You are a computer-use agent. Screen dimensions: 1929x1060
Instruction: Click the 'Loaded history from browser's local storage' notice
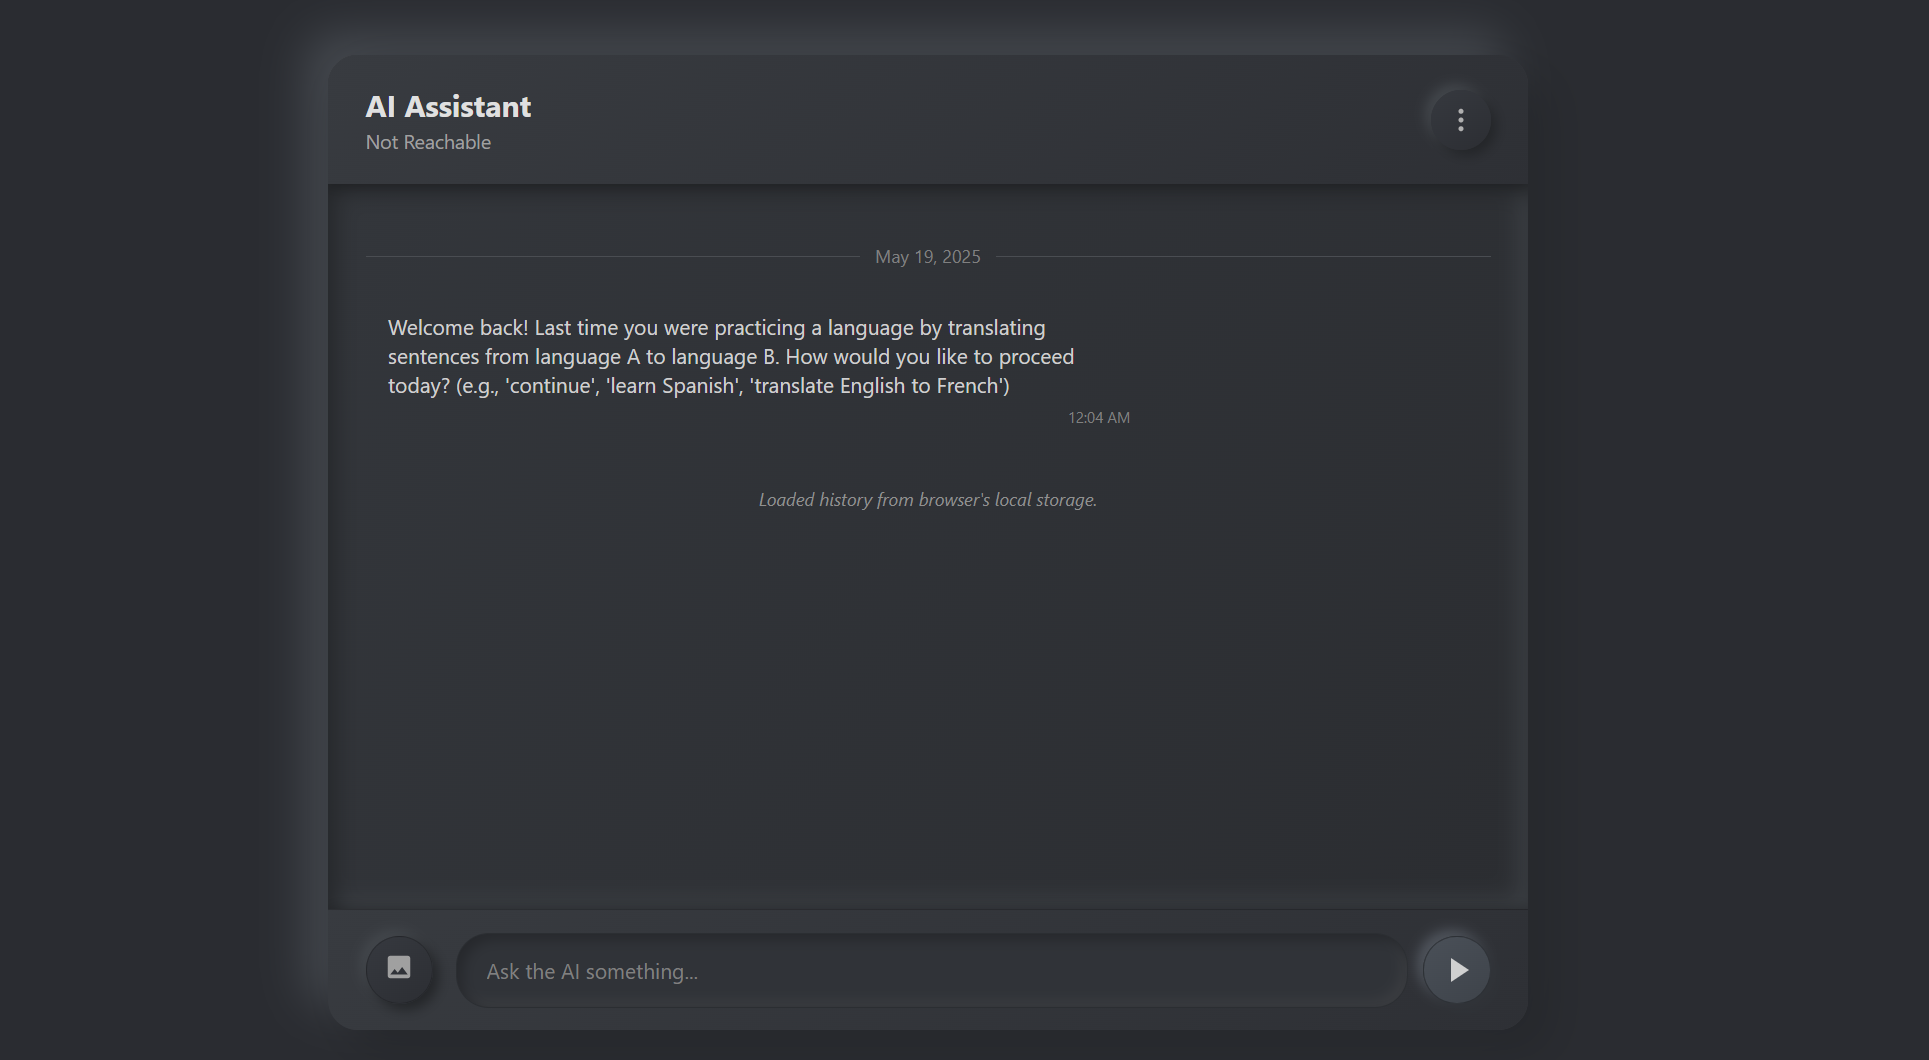point(927,500)
